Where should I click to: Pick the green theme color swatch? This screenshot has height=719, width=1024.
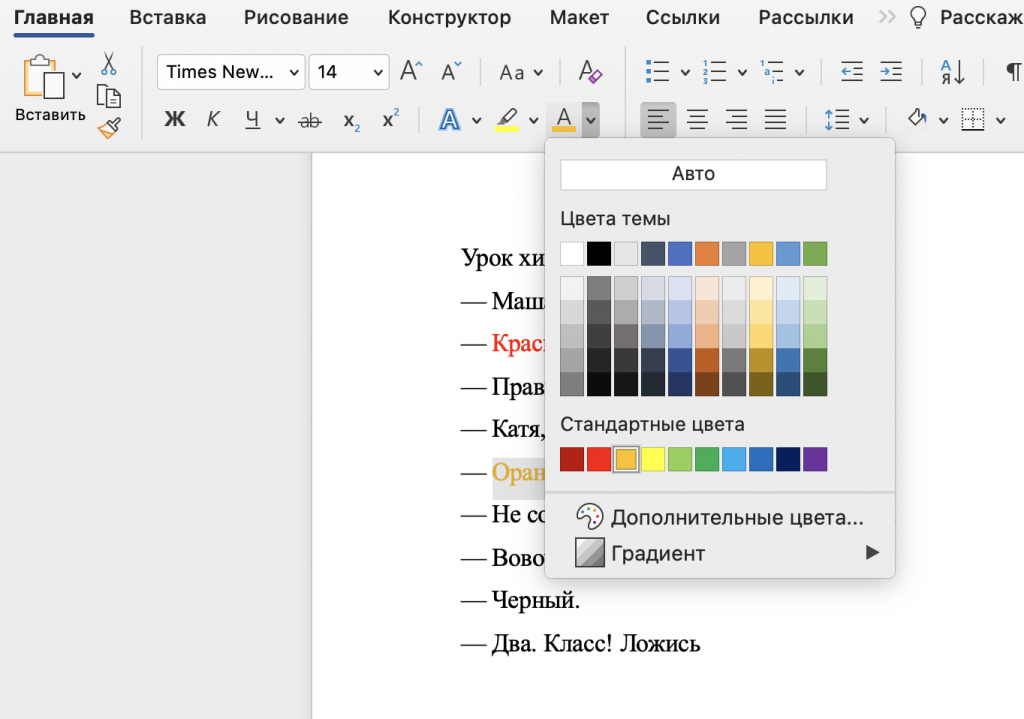tap(815, 253)
